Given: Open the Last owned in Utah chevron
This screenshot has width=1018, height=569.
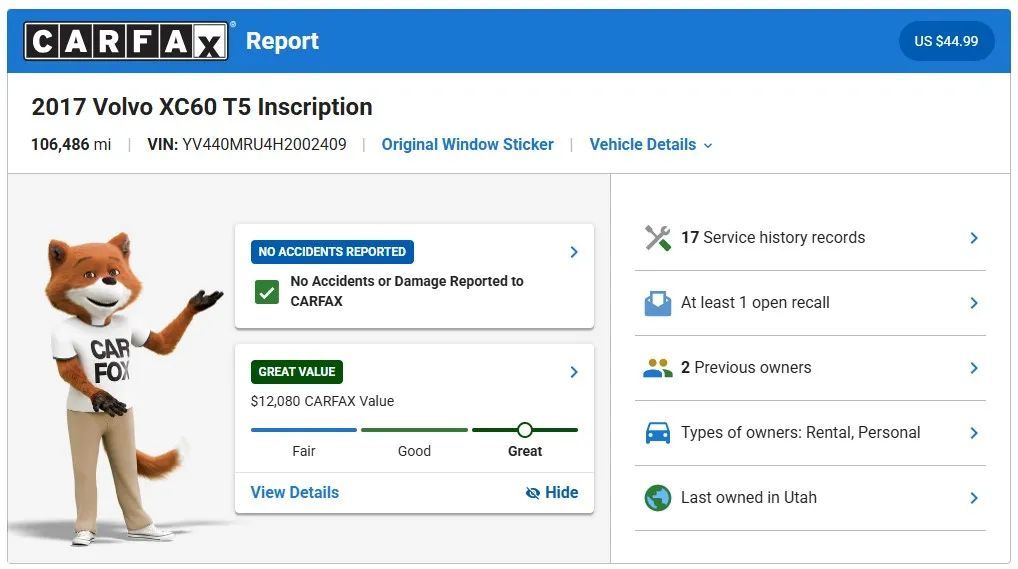Looking at the screenshot, I should click(x=974, y=498).
